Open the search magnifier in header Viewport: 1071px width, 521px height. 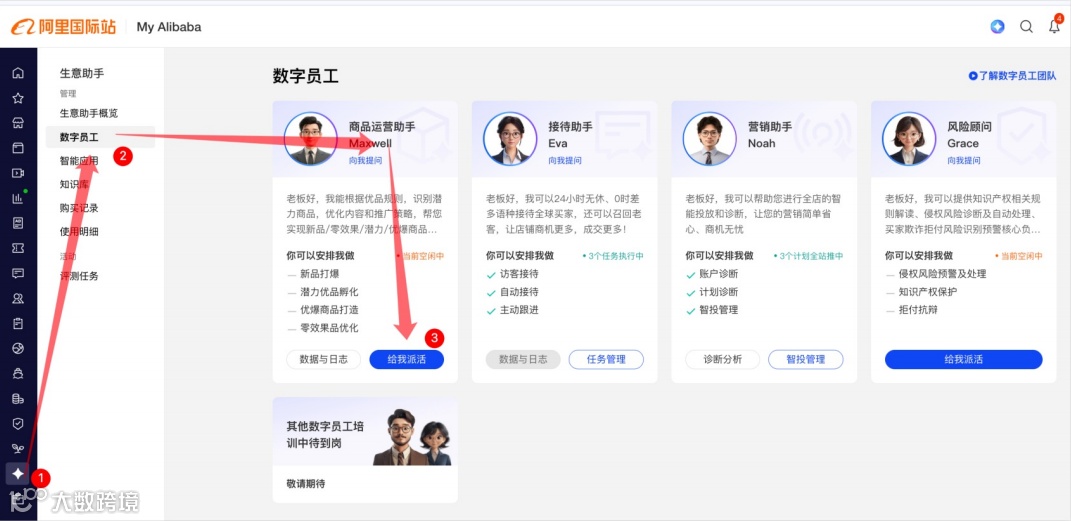pos(1027,27)
